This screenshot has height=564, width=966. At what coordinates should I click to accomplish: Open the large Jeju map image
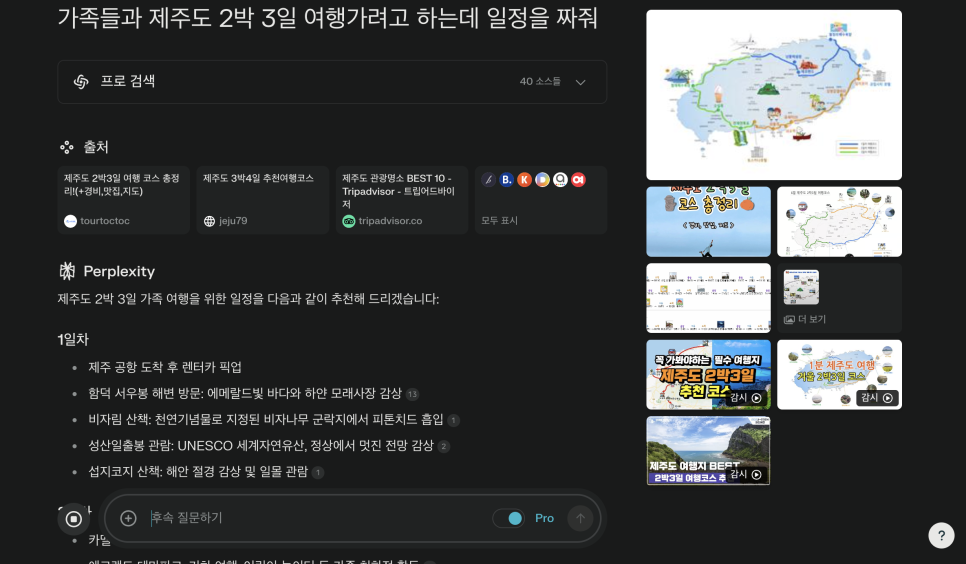[x=774, y=95]
